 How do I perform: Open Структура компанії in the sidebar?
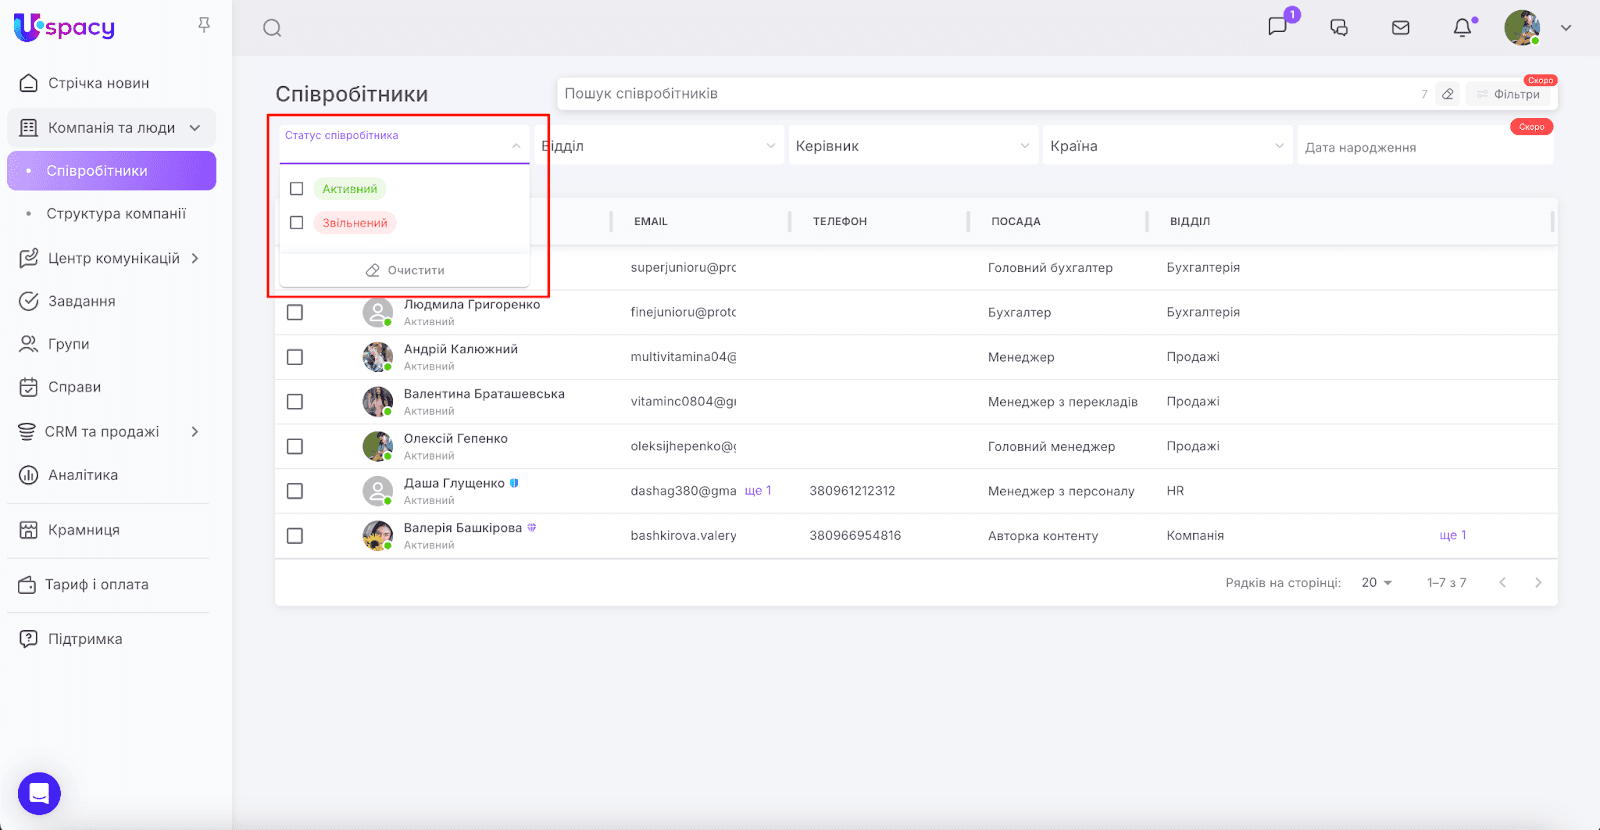tap(116, 214)
